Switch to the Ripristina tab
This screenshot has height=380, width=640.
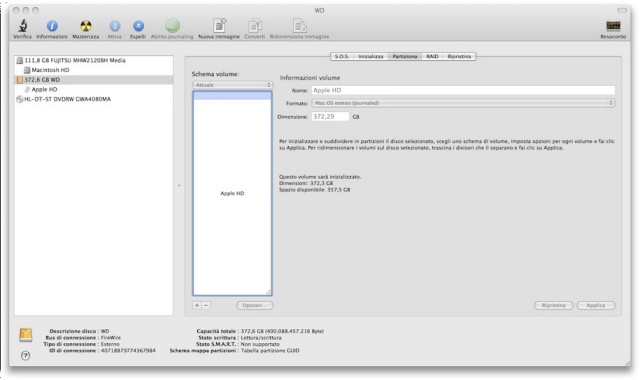[x=459, y=57]
